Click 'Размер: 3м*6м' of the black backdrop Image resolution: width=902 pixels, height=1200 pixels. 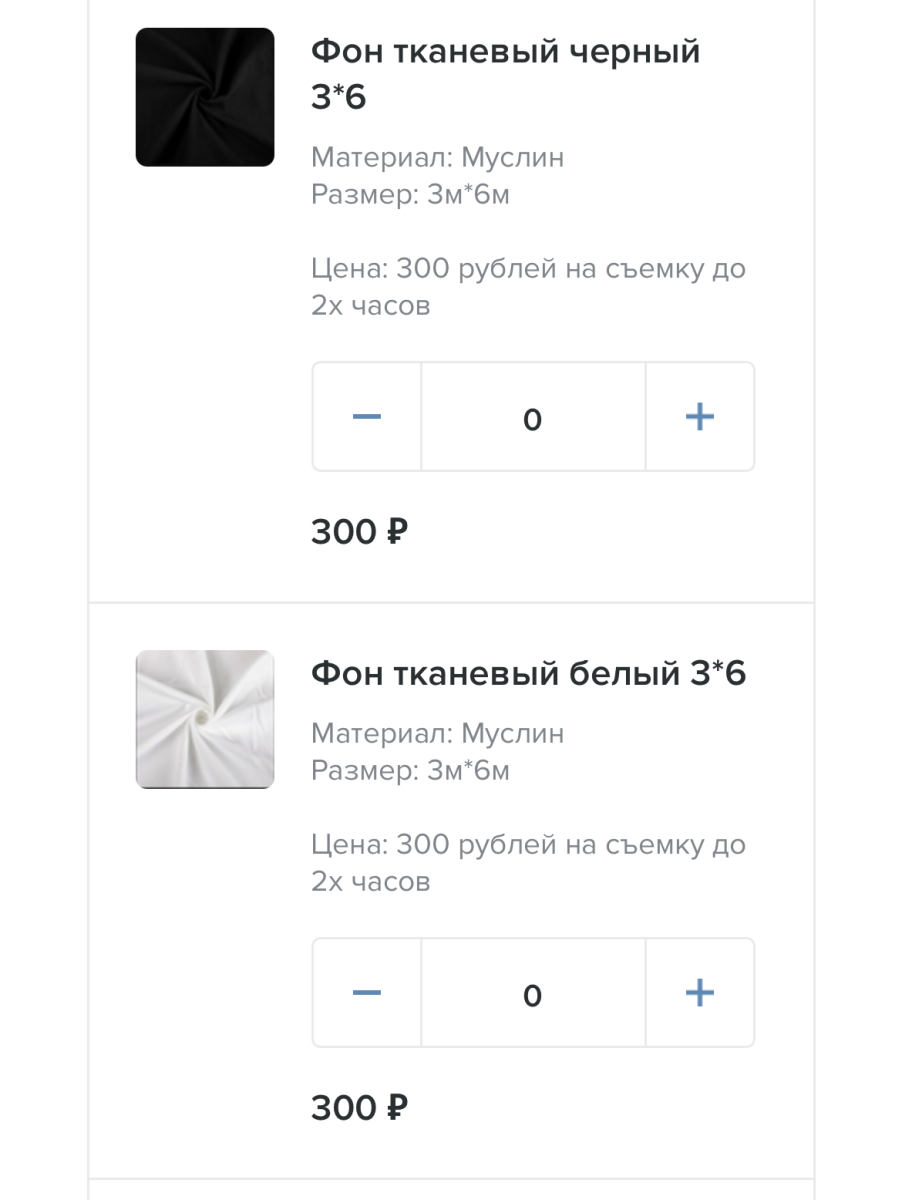[x=411, y=195]
